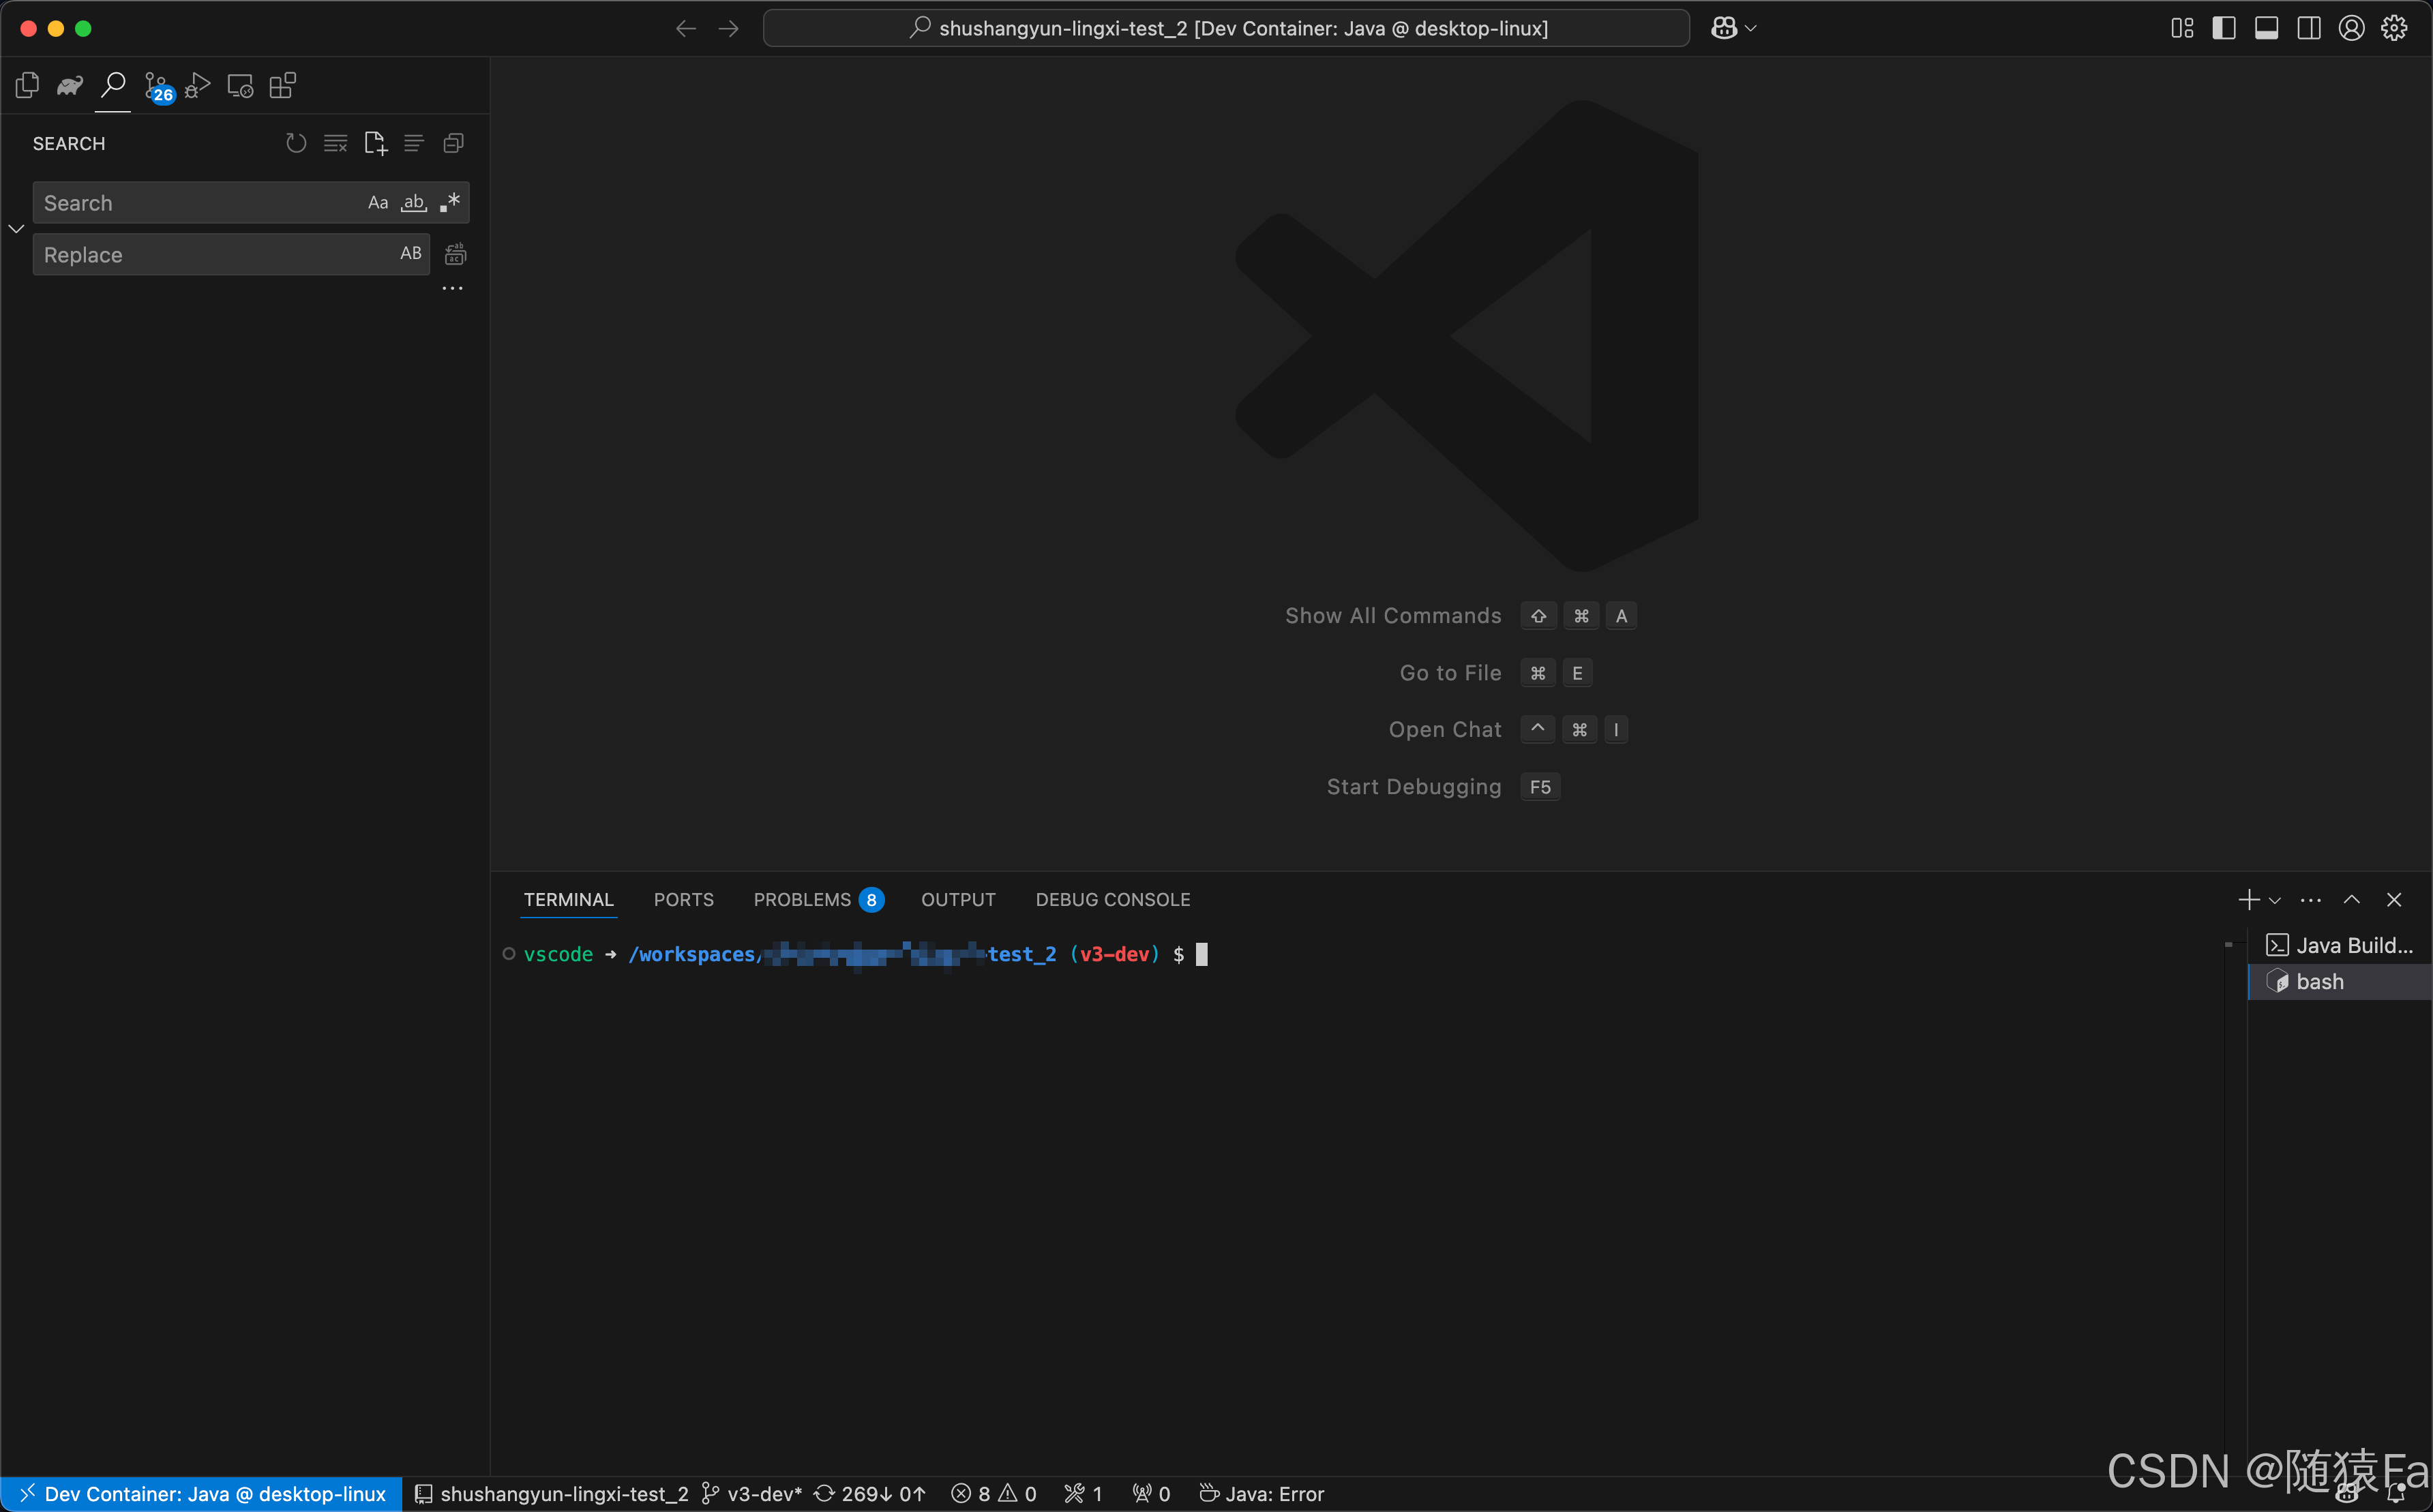The width and height of the screenshot is (2433, 1512).
Task: Toggle Match Whole Word option
Action: click(x=413, y=203)
